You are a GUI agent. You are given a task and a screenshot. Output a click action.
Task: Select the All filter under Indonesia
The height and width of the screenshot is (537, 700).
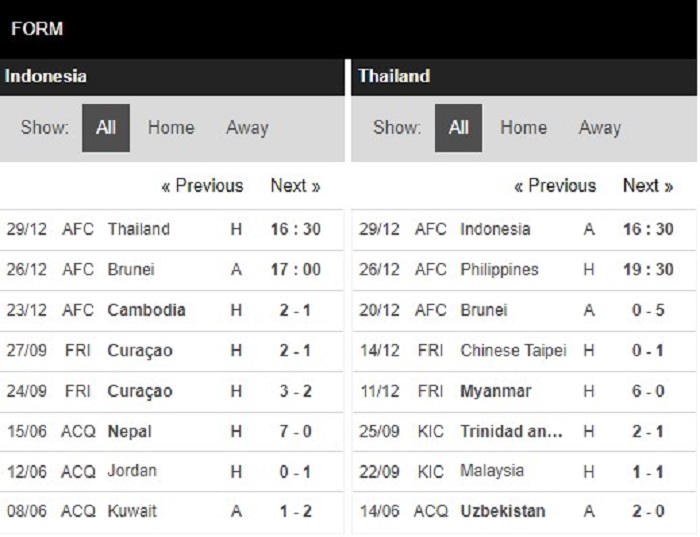click(105, 128)
